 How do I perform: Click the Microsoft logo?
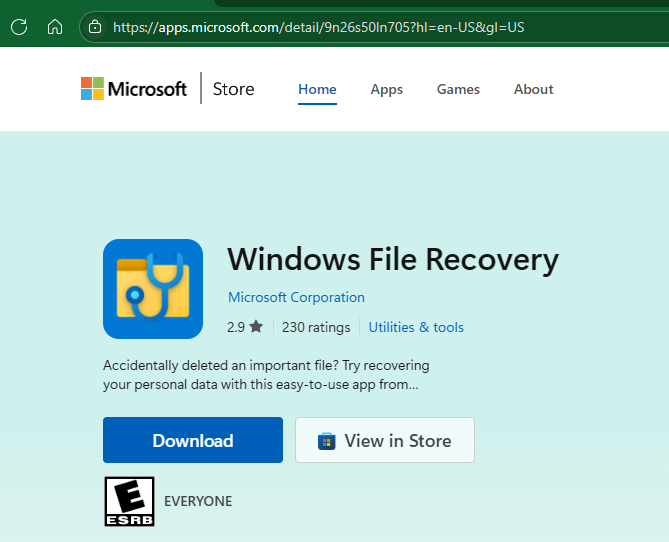(134, 89)
